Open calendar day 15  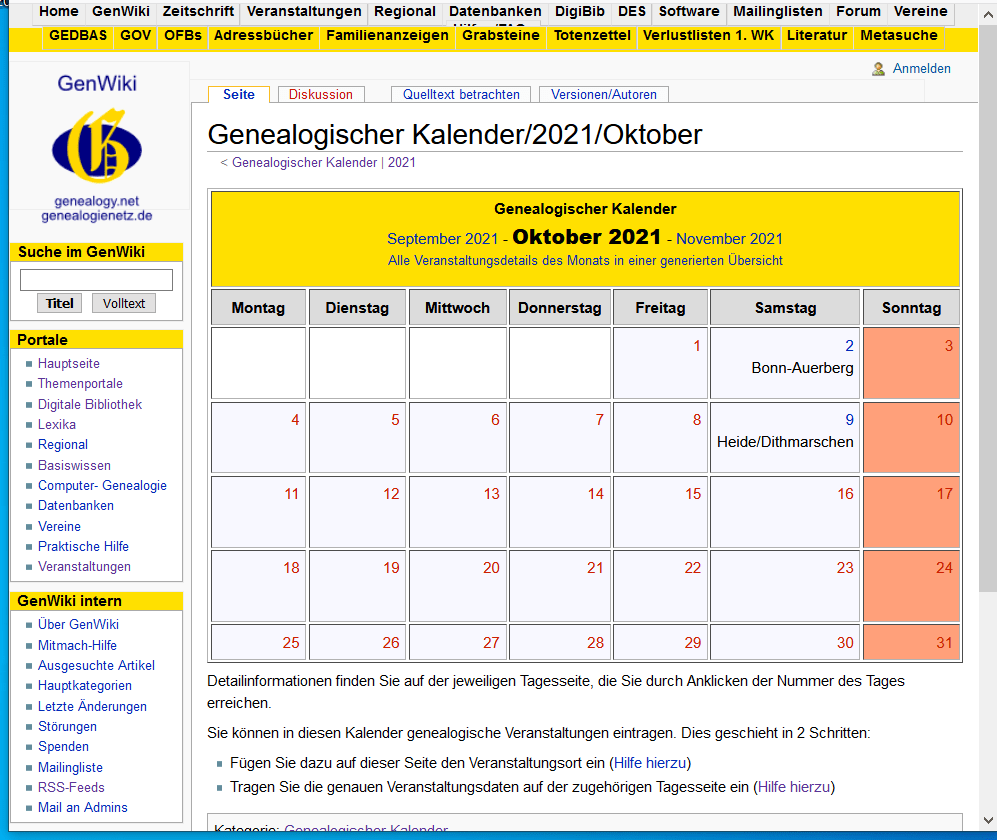pyautogui.click(x=692, y=493)
